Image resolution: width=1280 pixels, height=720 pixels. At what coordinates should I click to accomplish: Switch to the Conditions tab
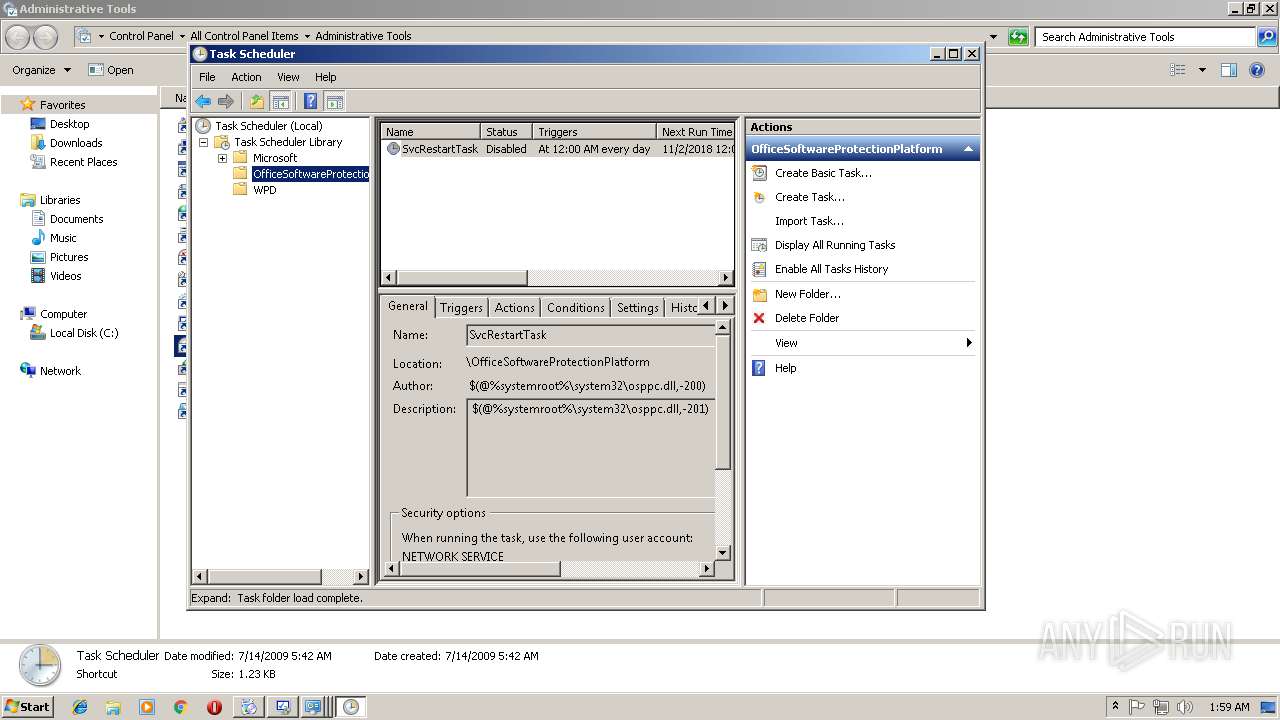[576, 308]
